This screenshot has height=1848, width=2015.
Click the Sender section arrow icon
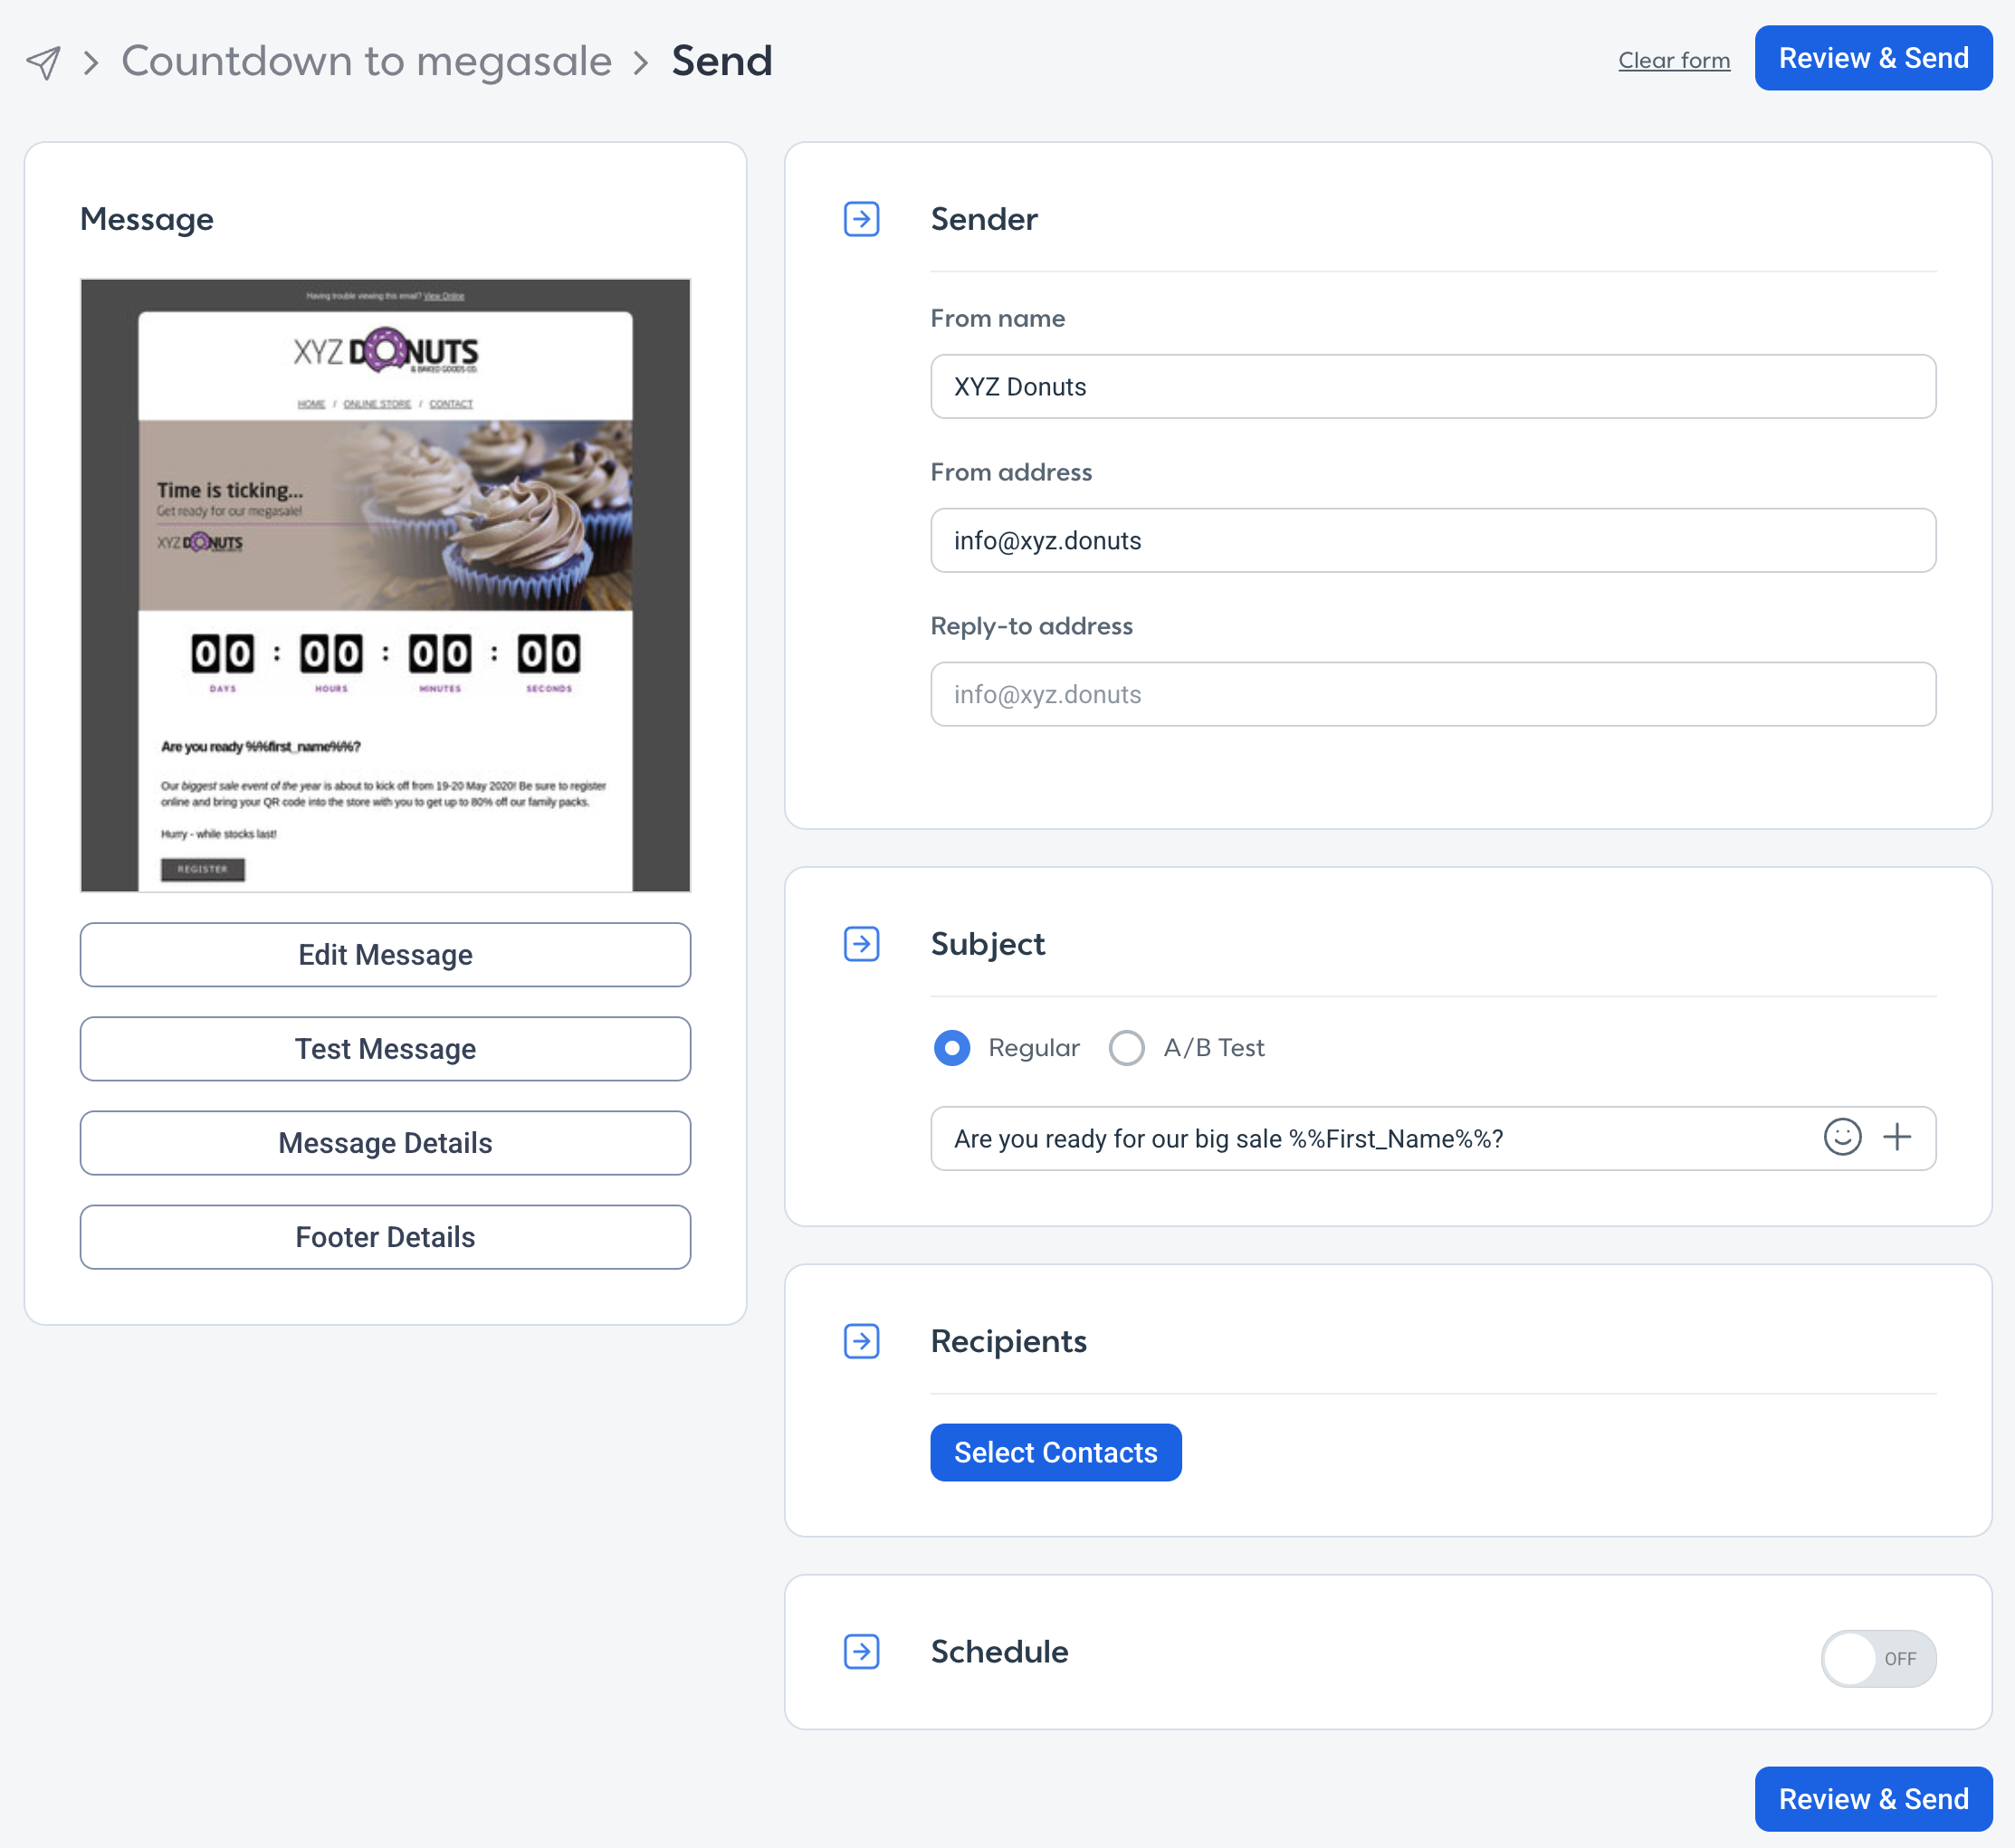[x=861, y=219]
